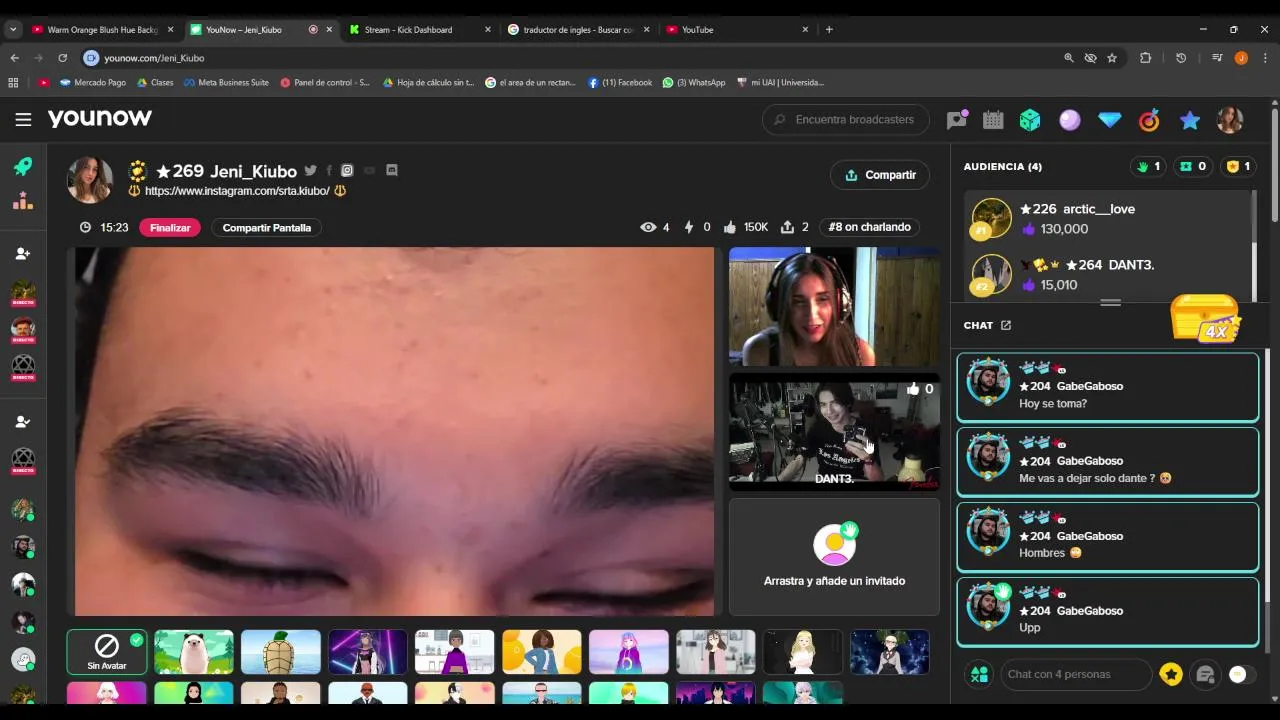Click the raised hands count badge
1280x720 pixels.
pyautogui.click(x=1148, y=166)
